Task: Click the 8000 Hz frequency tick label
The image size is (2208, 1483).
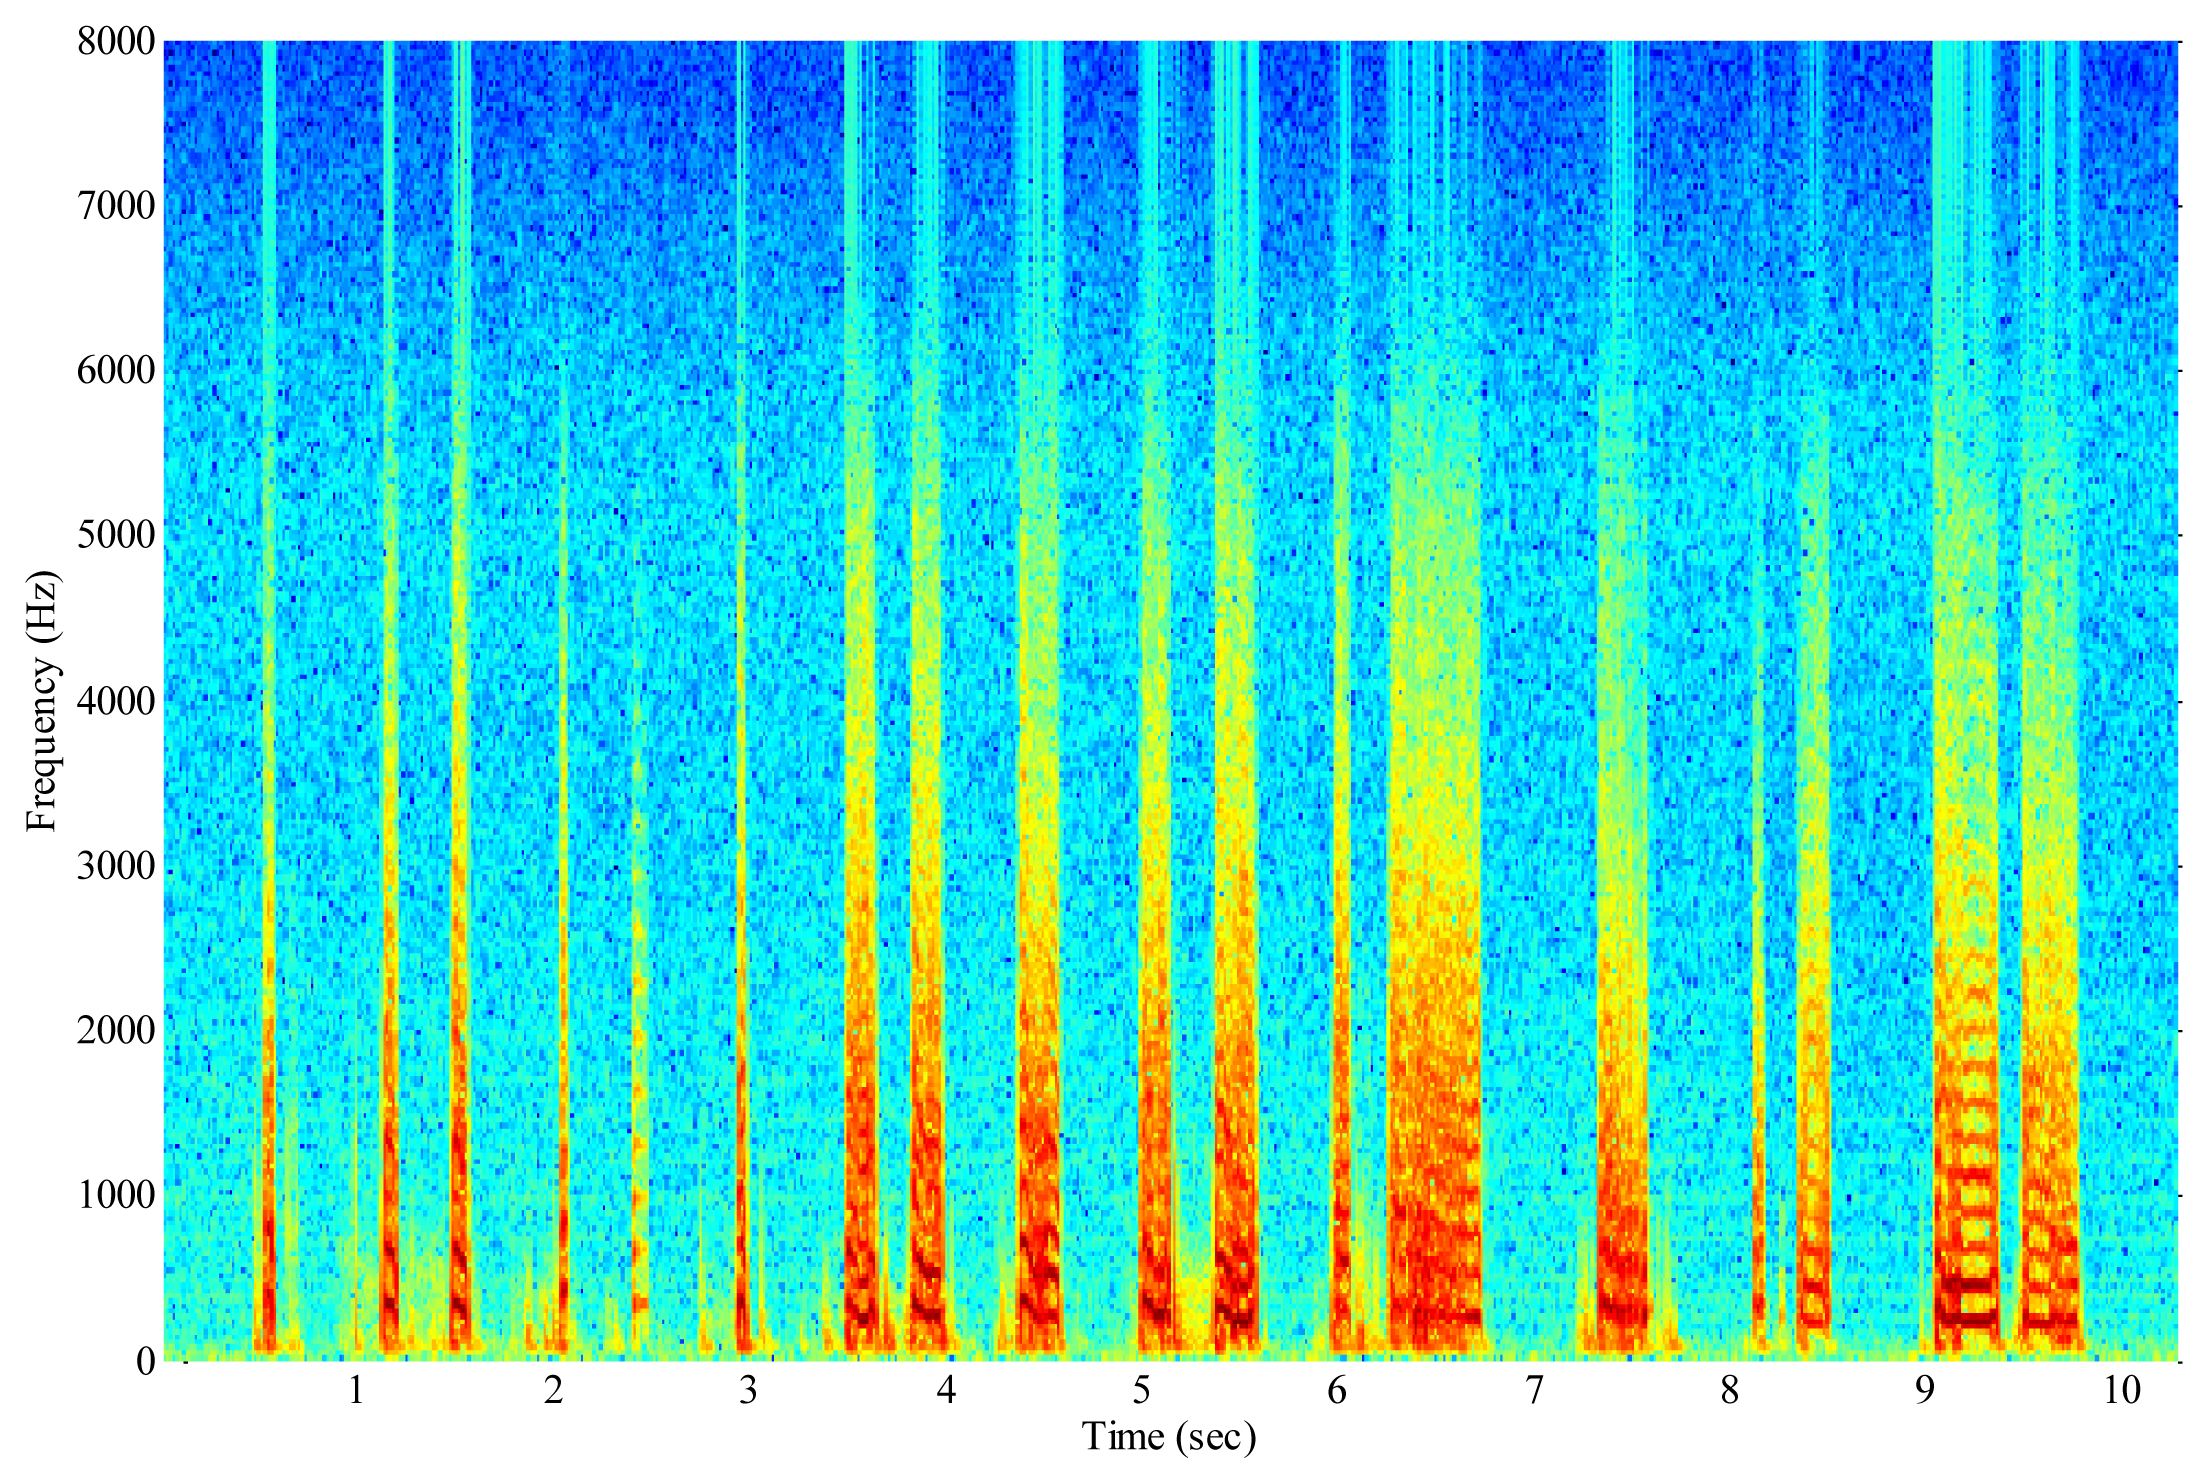Action: [116, 42]
